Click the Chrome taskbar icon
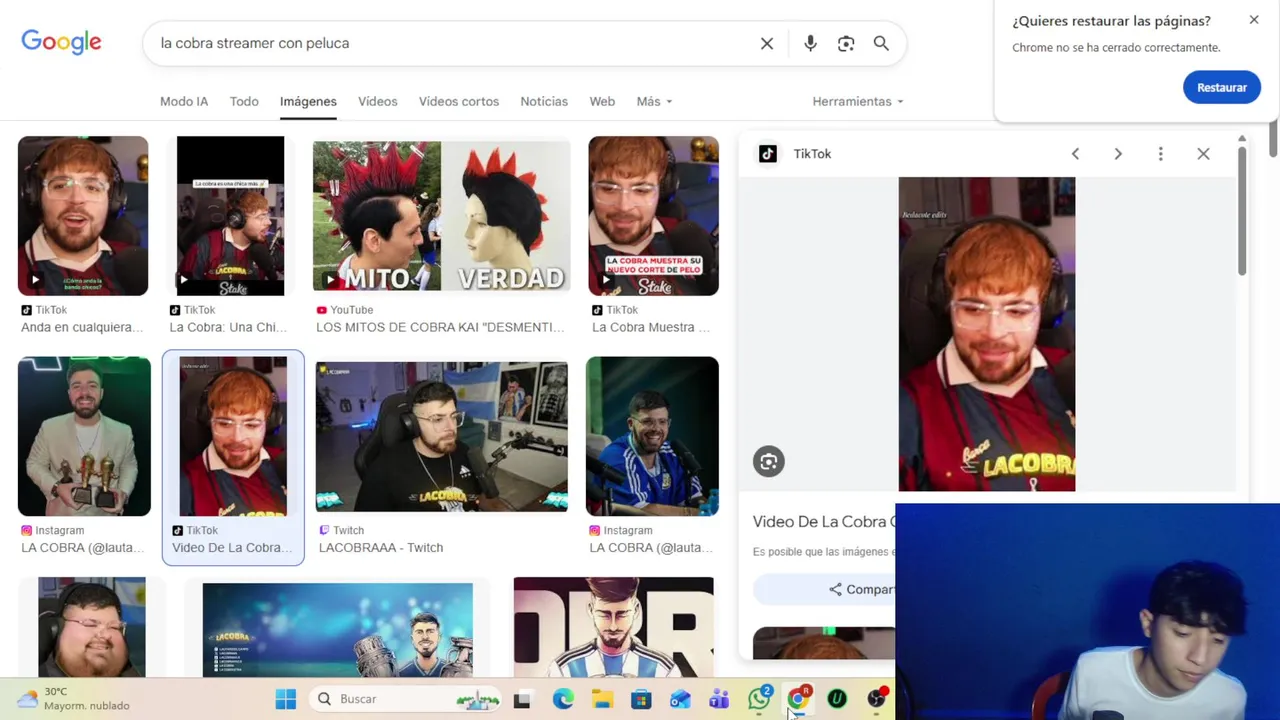 tap(798, 698)
